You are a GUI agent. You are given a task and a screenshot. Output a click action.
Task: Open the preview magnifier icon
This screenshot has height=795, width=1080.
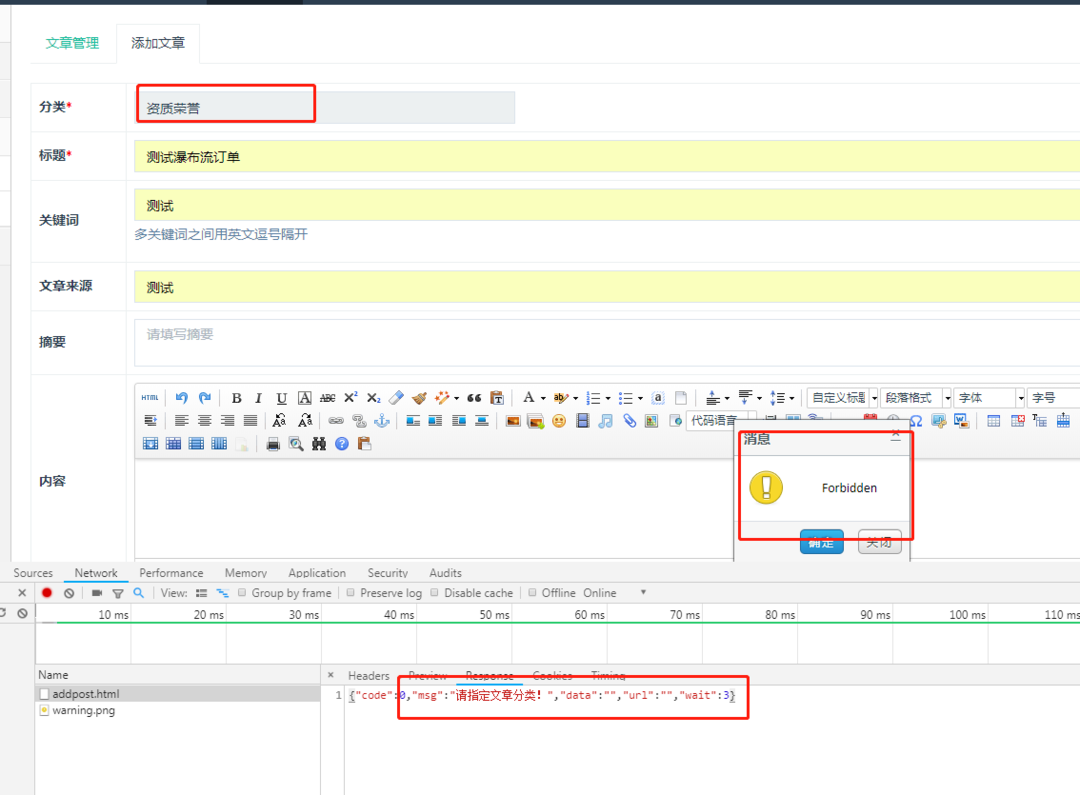(296, 444)
